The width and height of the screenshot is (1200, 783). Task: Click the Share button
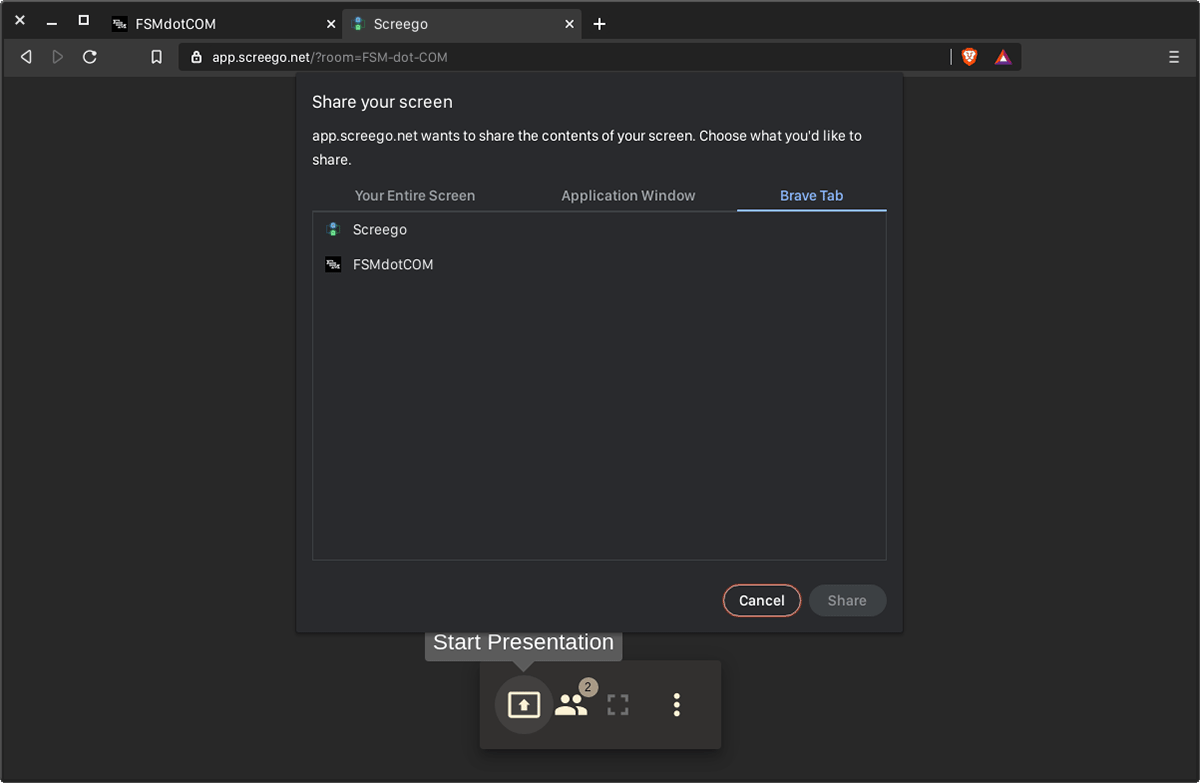point(847,600)
